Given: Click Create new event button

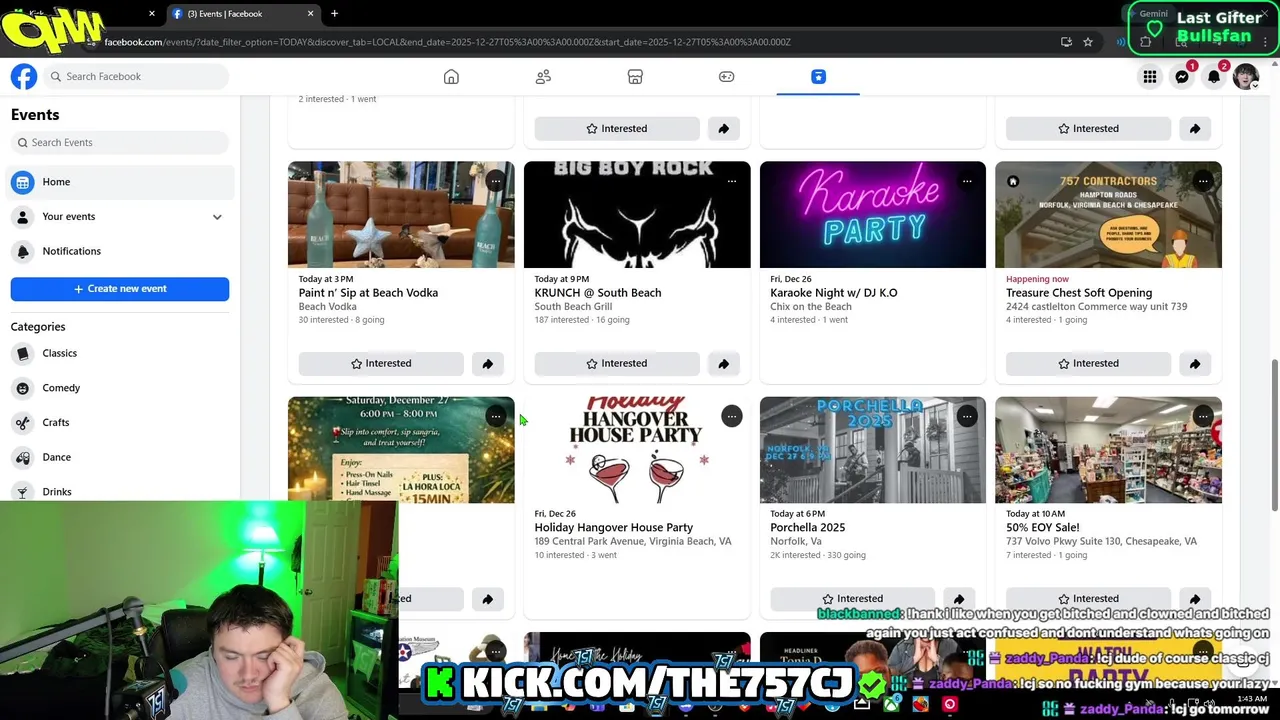Looking at the screenshot, I should 120,288.
